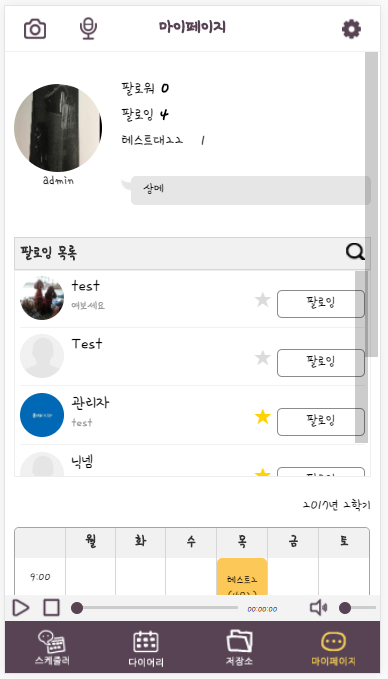388x679 pixels.
Task: Click the 팔로잉 button for 관리자
Action: pyautogui.click(x=321, y=422)
